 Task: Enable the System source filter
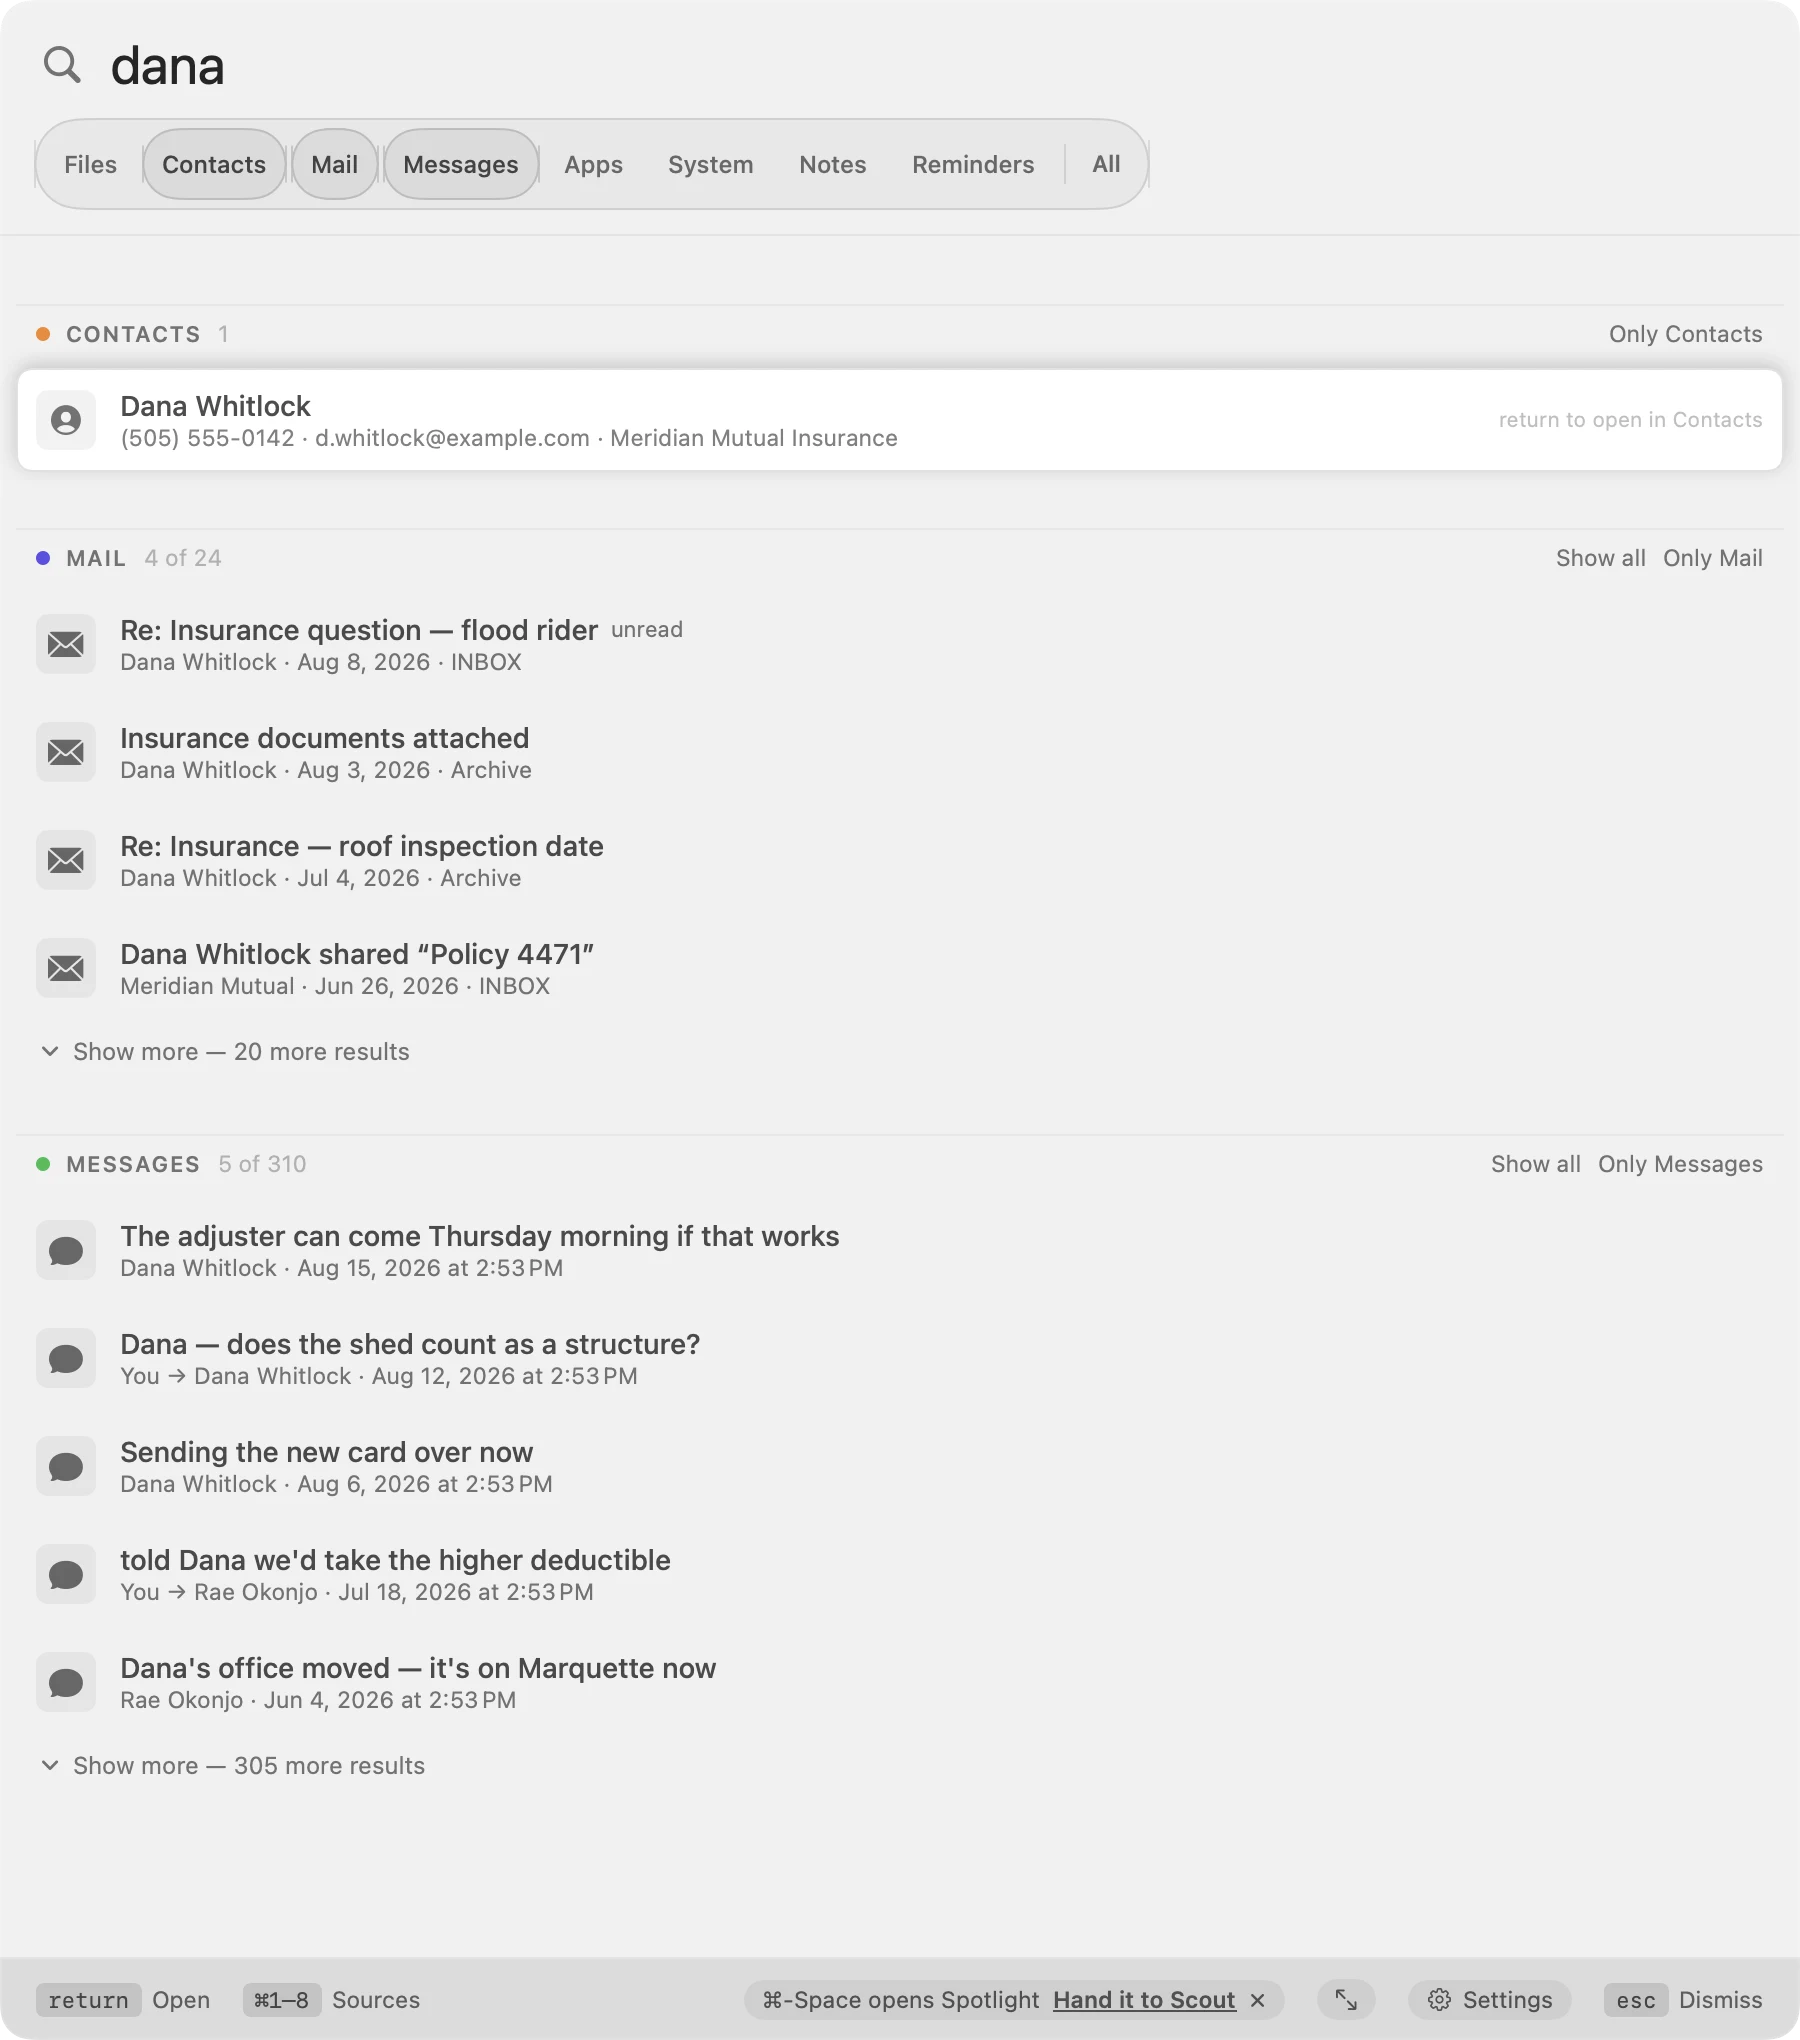pos(711,164)
